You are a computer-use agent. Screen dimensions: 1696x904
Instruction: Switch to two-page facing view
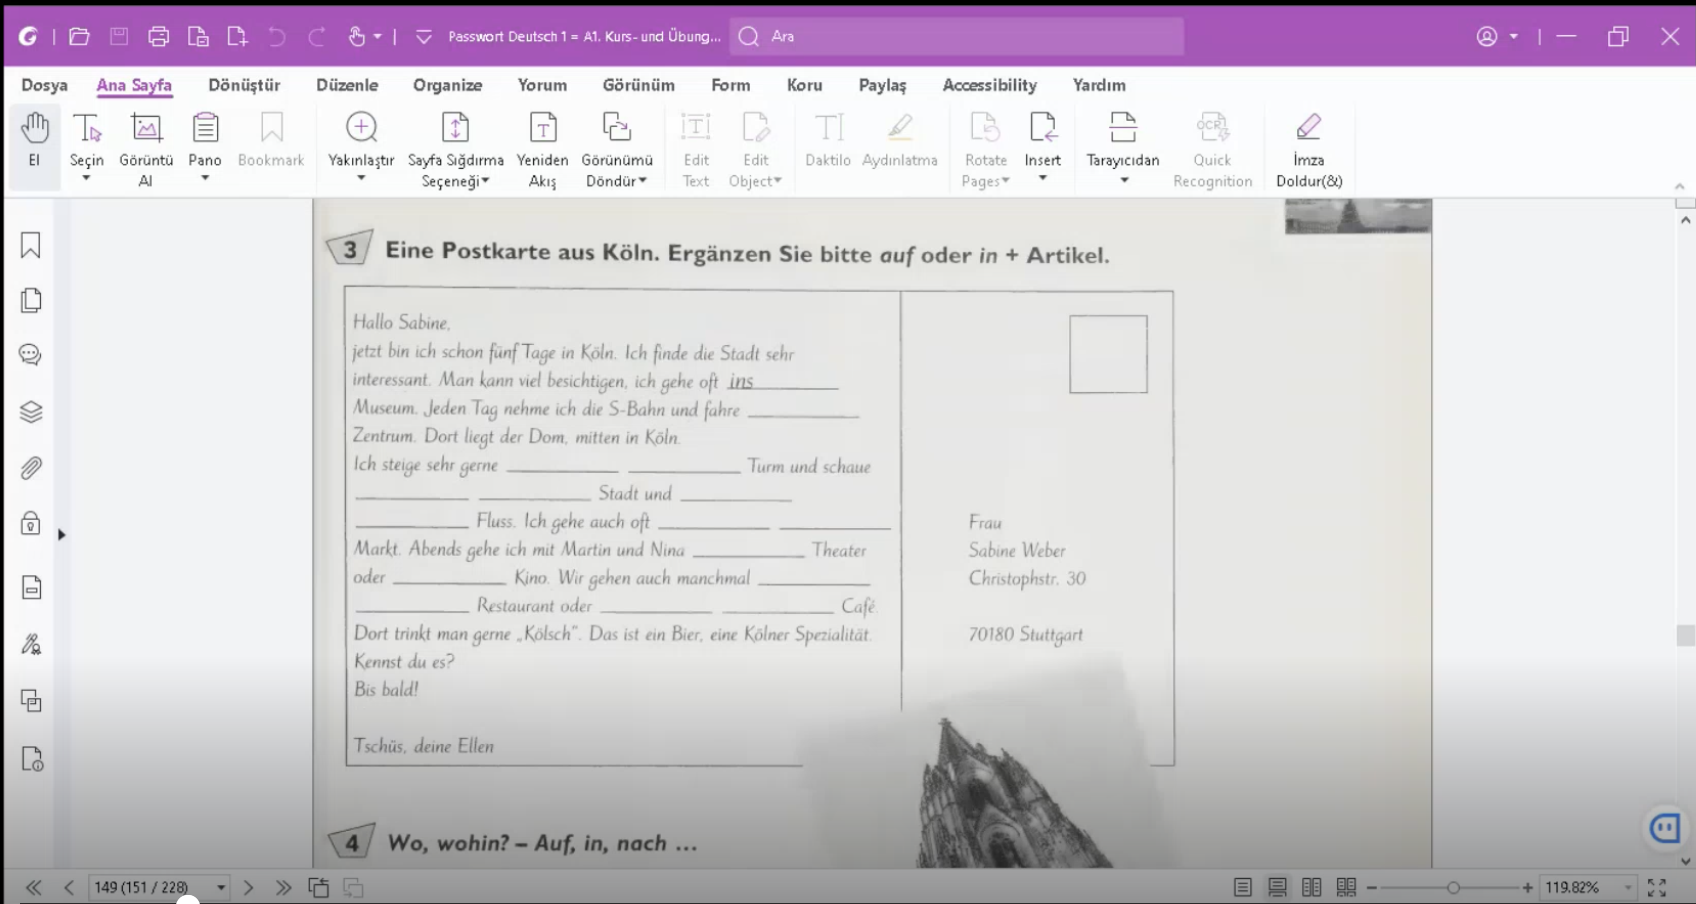tap(1312, 887)
